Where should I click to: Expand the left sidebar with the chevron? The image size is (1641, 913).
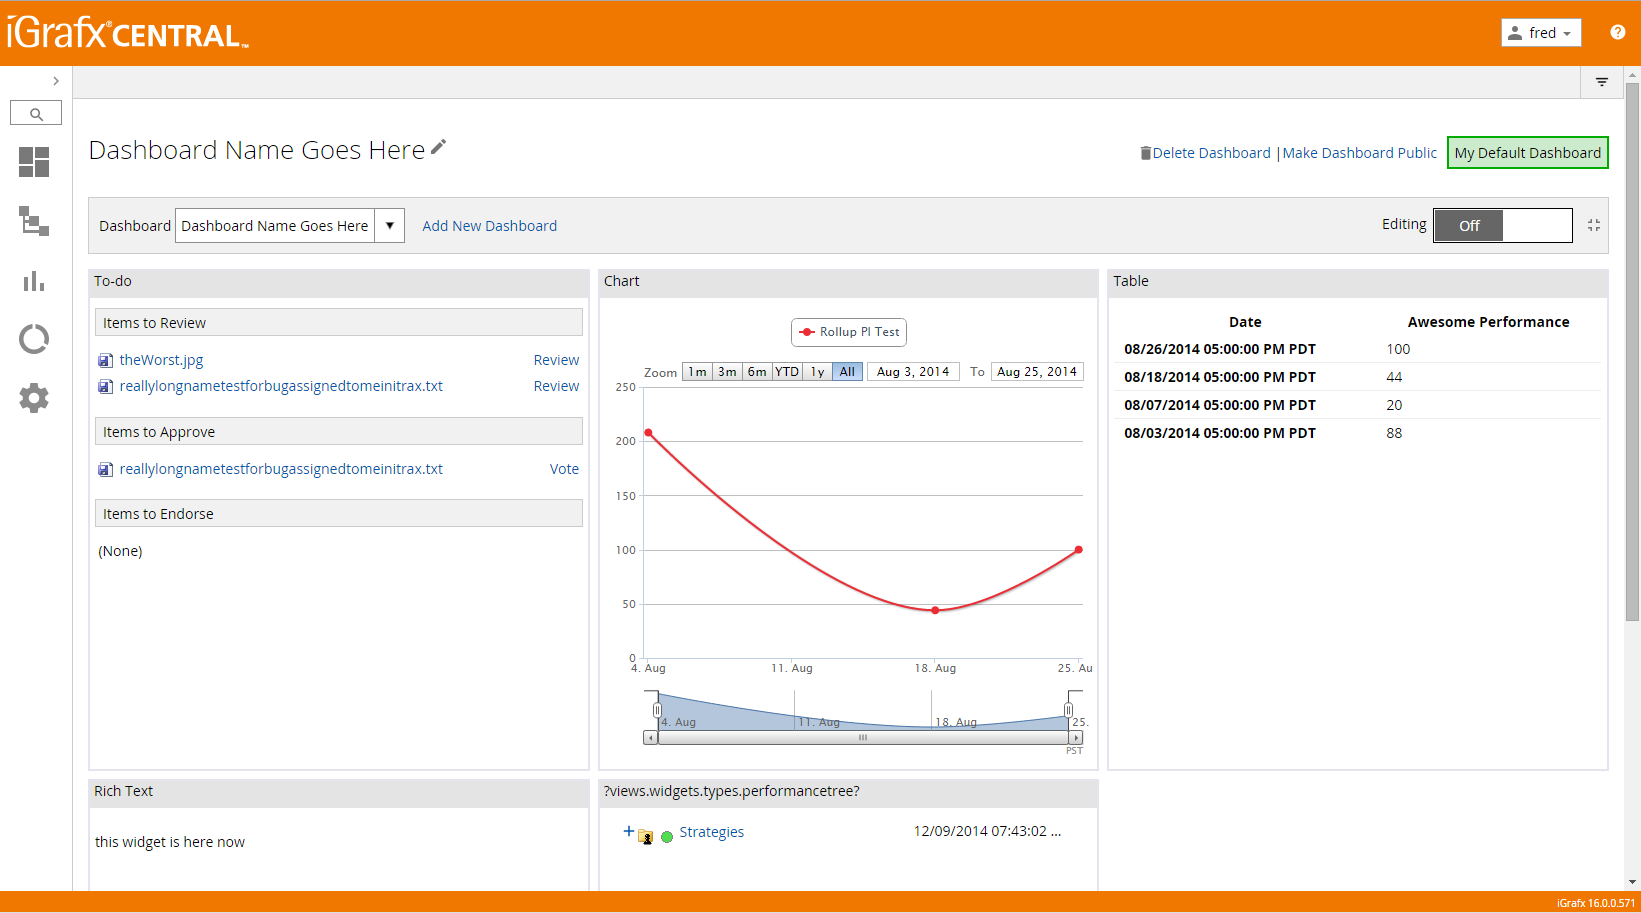(56, 81)
